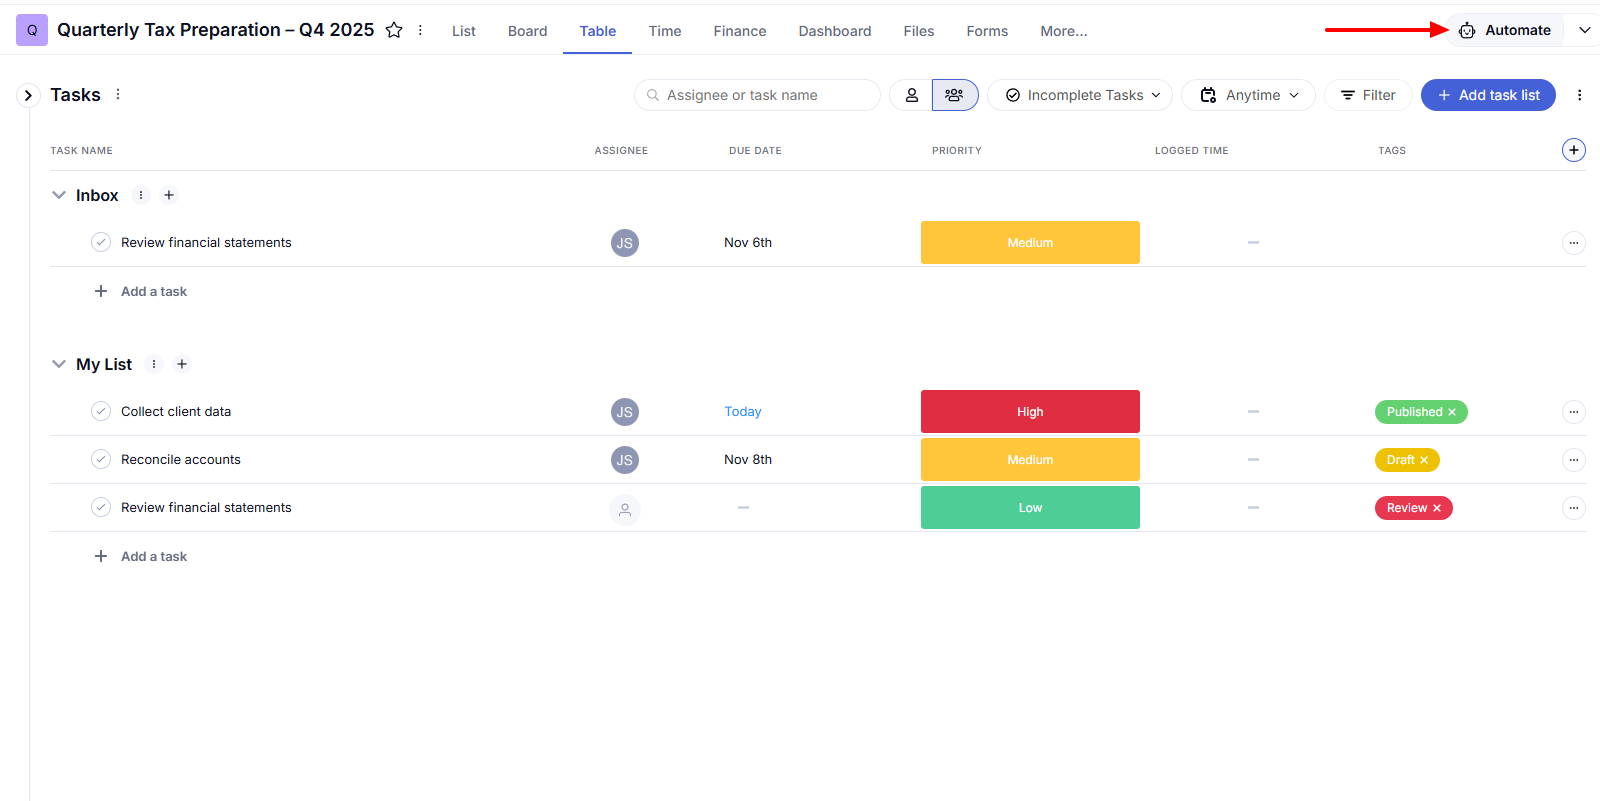1600x801 pixels.
Task: Switch to the Board tab
Action: coord(527,31)
